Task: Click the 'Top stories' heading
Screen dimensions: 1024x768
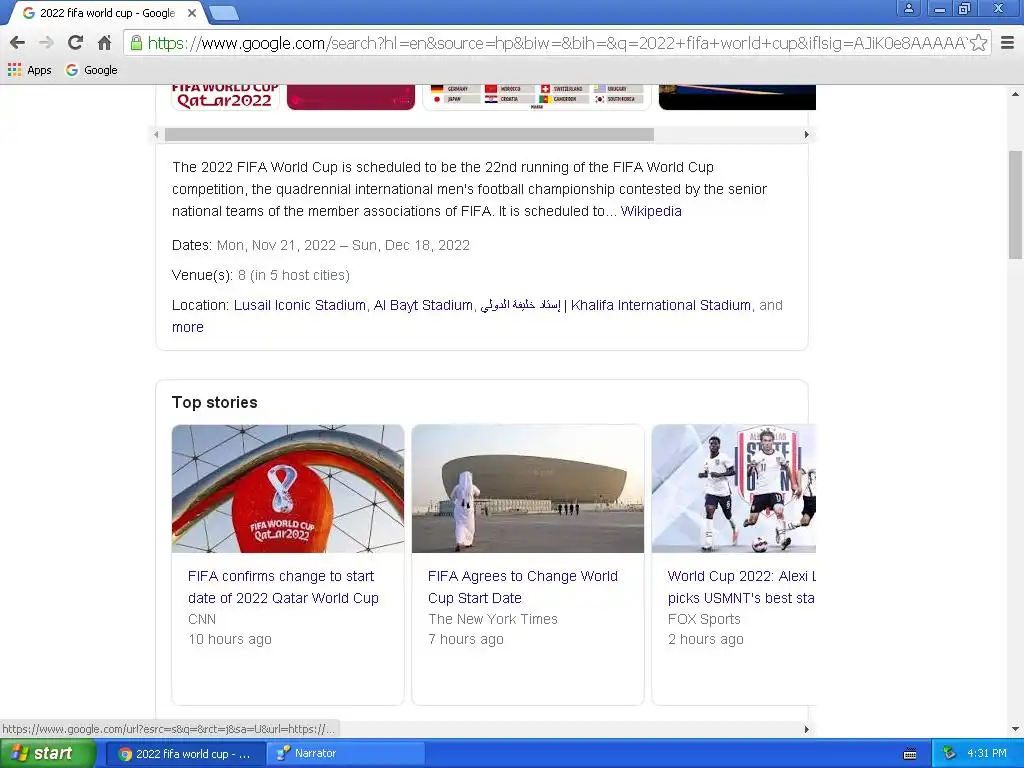Action: pos(215,402)
